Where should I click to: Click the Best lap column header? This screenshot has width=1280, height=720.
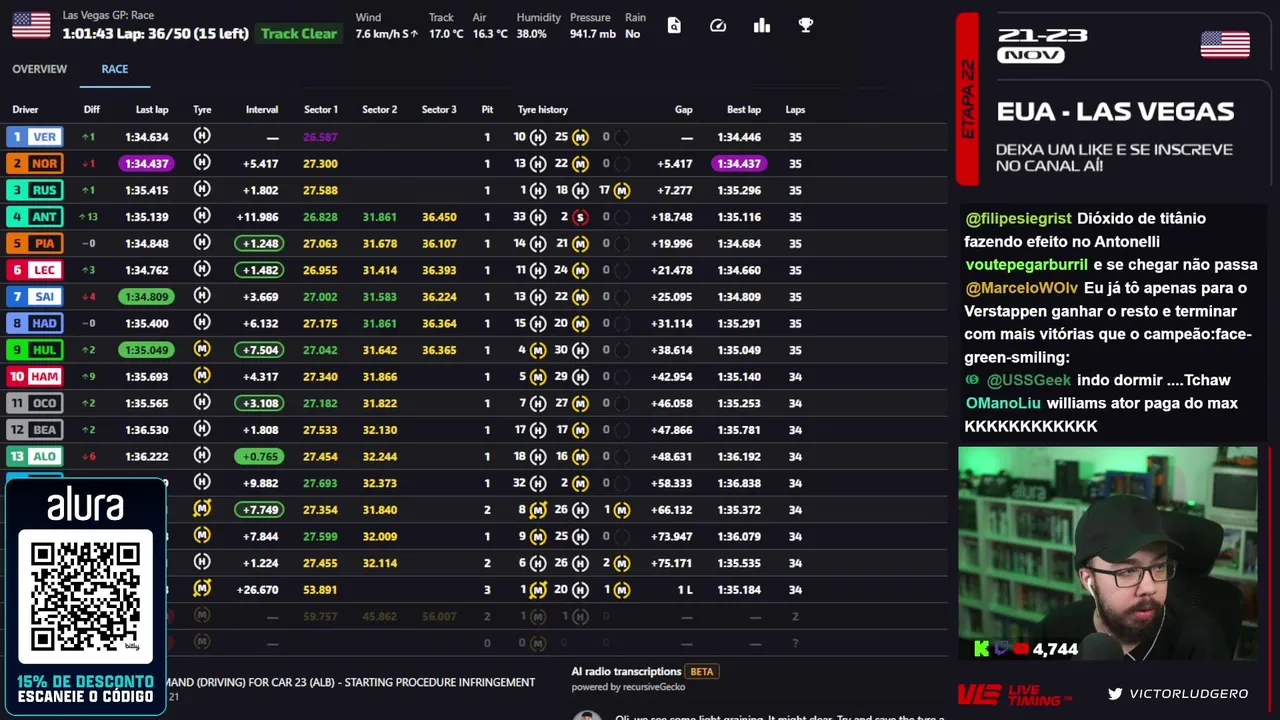[x=743, y=110]
